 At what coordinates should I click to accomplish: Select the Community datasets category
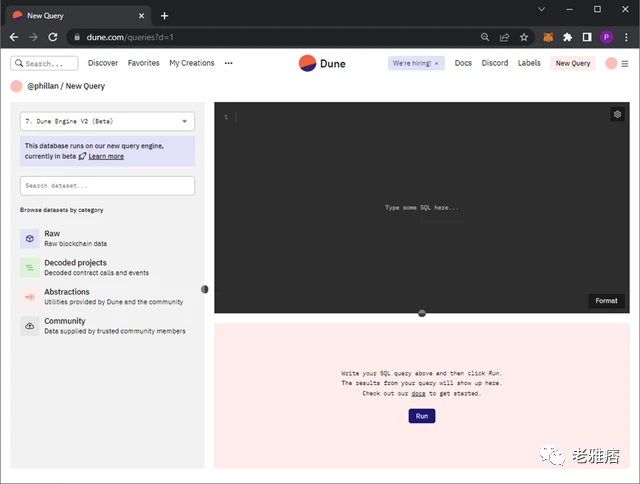coord(107,326)
